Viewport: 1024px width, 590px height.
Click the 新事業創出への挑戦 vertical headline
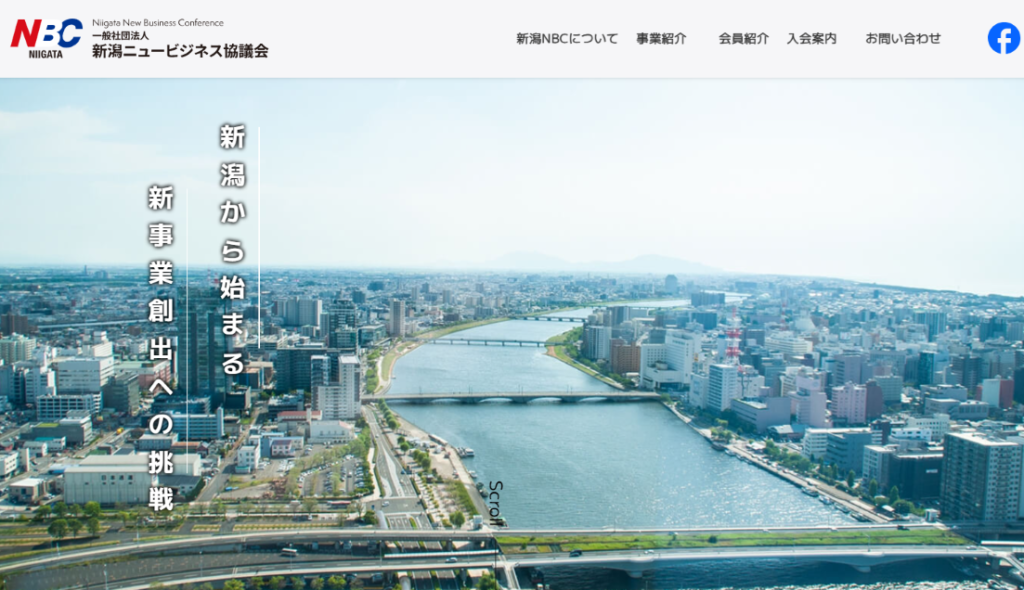tap(161, 347)
